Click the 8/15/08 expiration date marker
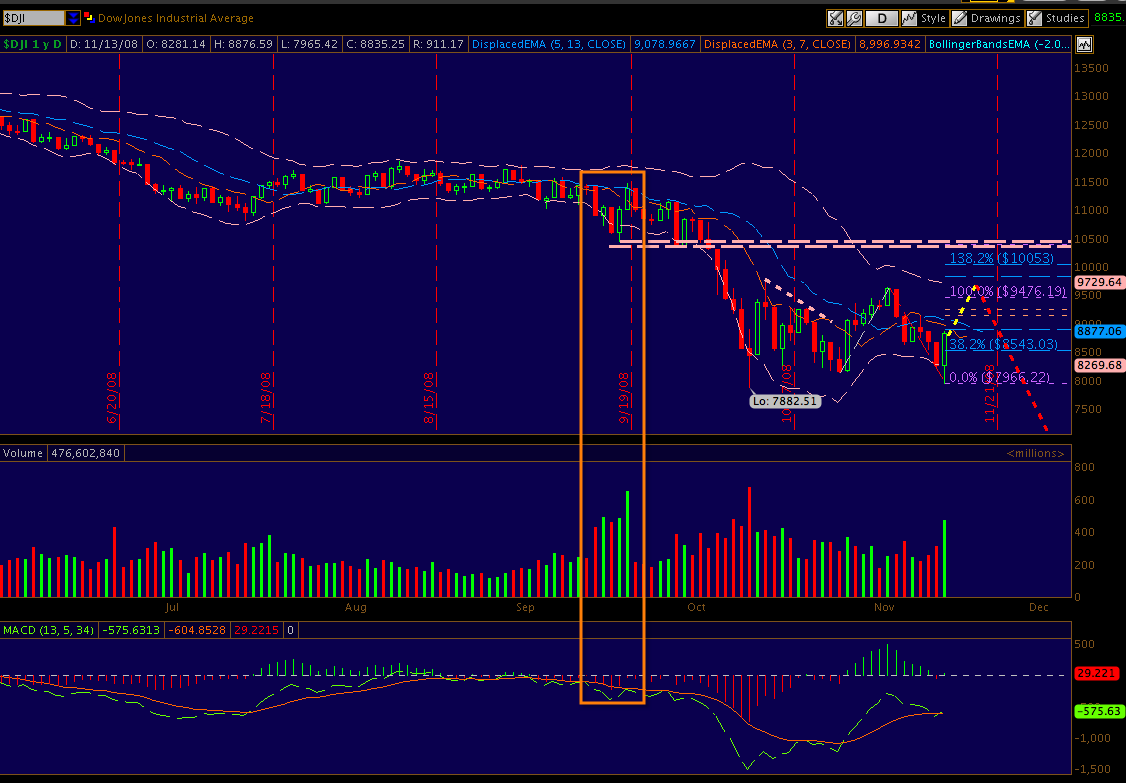Image resolution: width=1126 pixels, height=783 pixels. click(x=429, y=398)
